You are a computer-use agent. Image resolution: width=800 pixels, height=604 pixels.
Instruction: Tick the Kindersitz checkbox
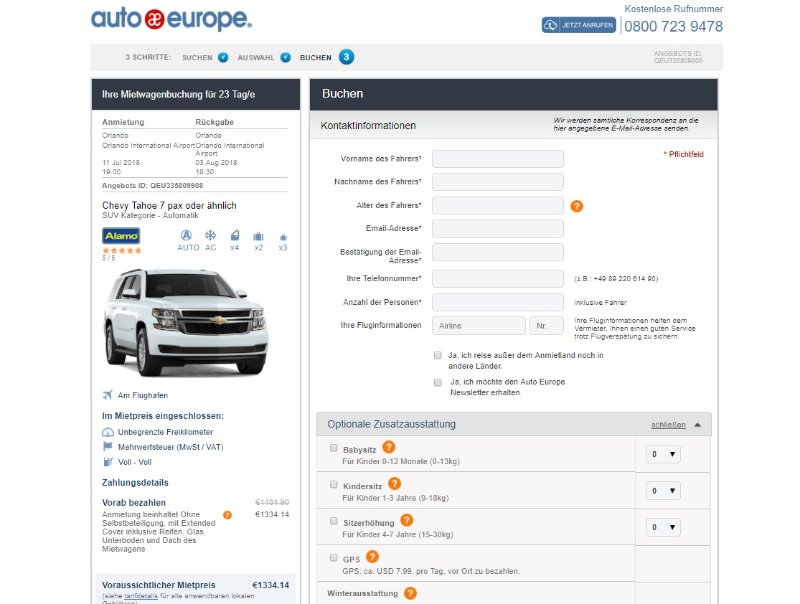334,484
